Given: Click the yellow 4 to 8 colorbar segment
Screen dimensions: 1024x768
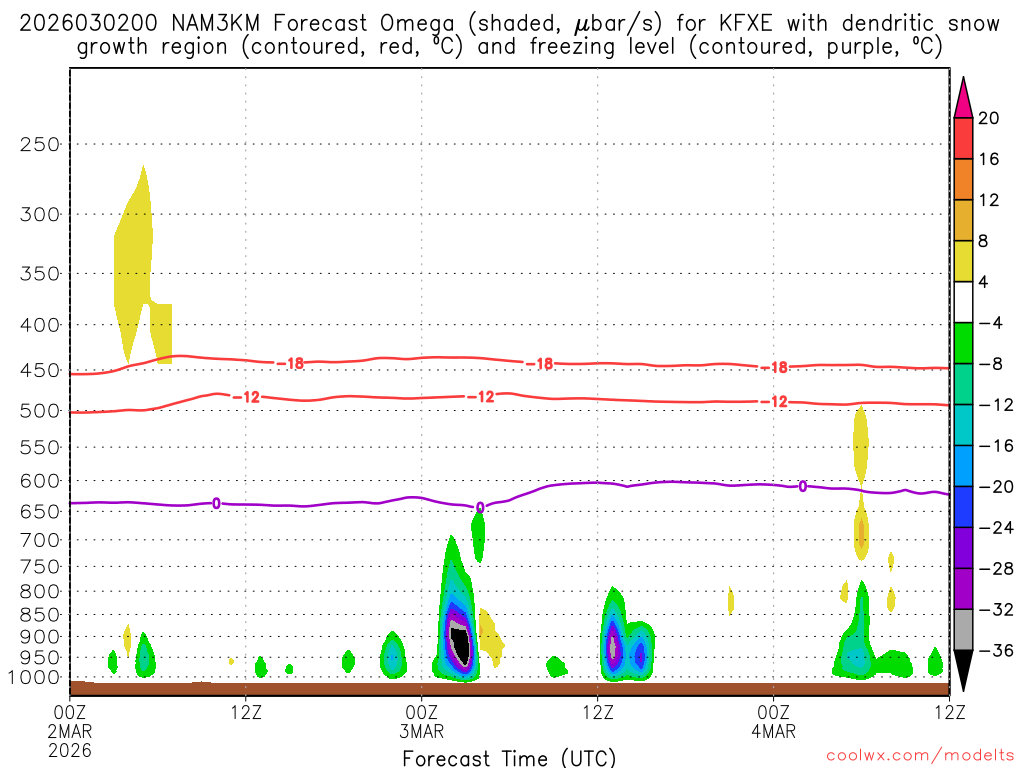Looking at the screenshot, I should coord(963,261).
